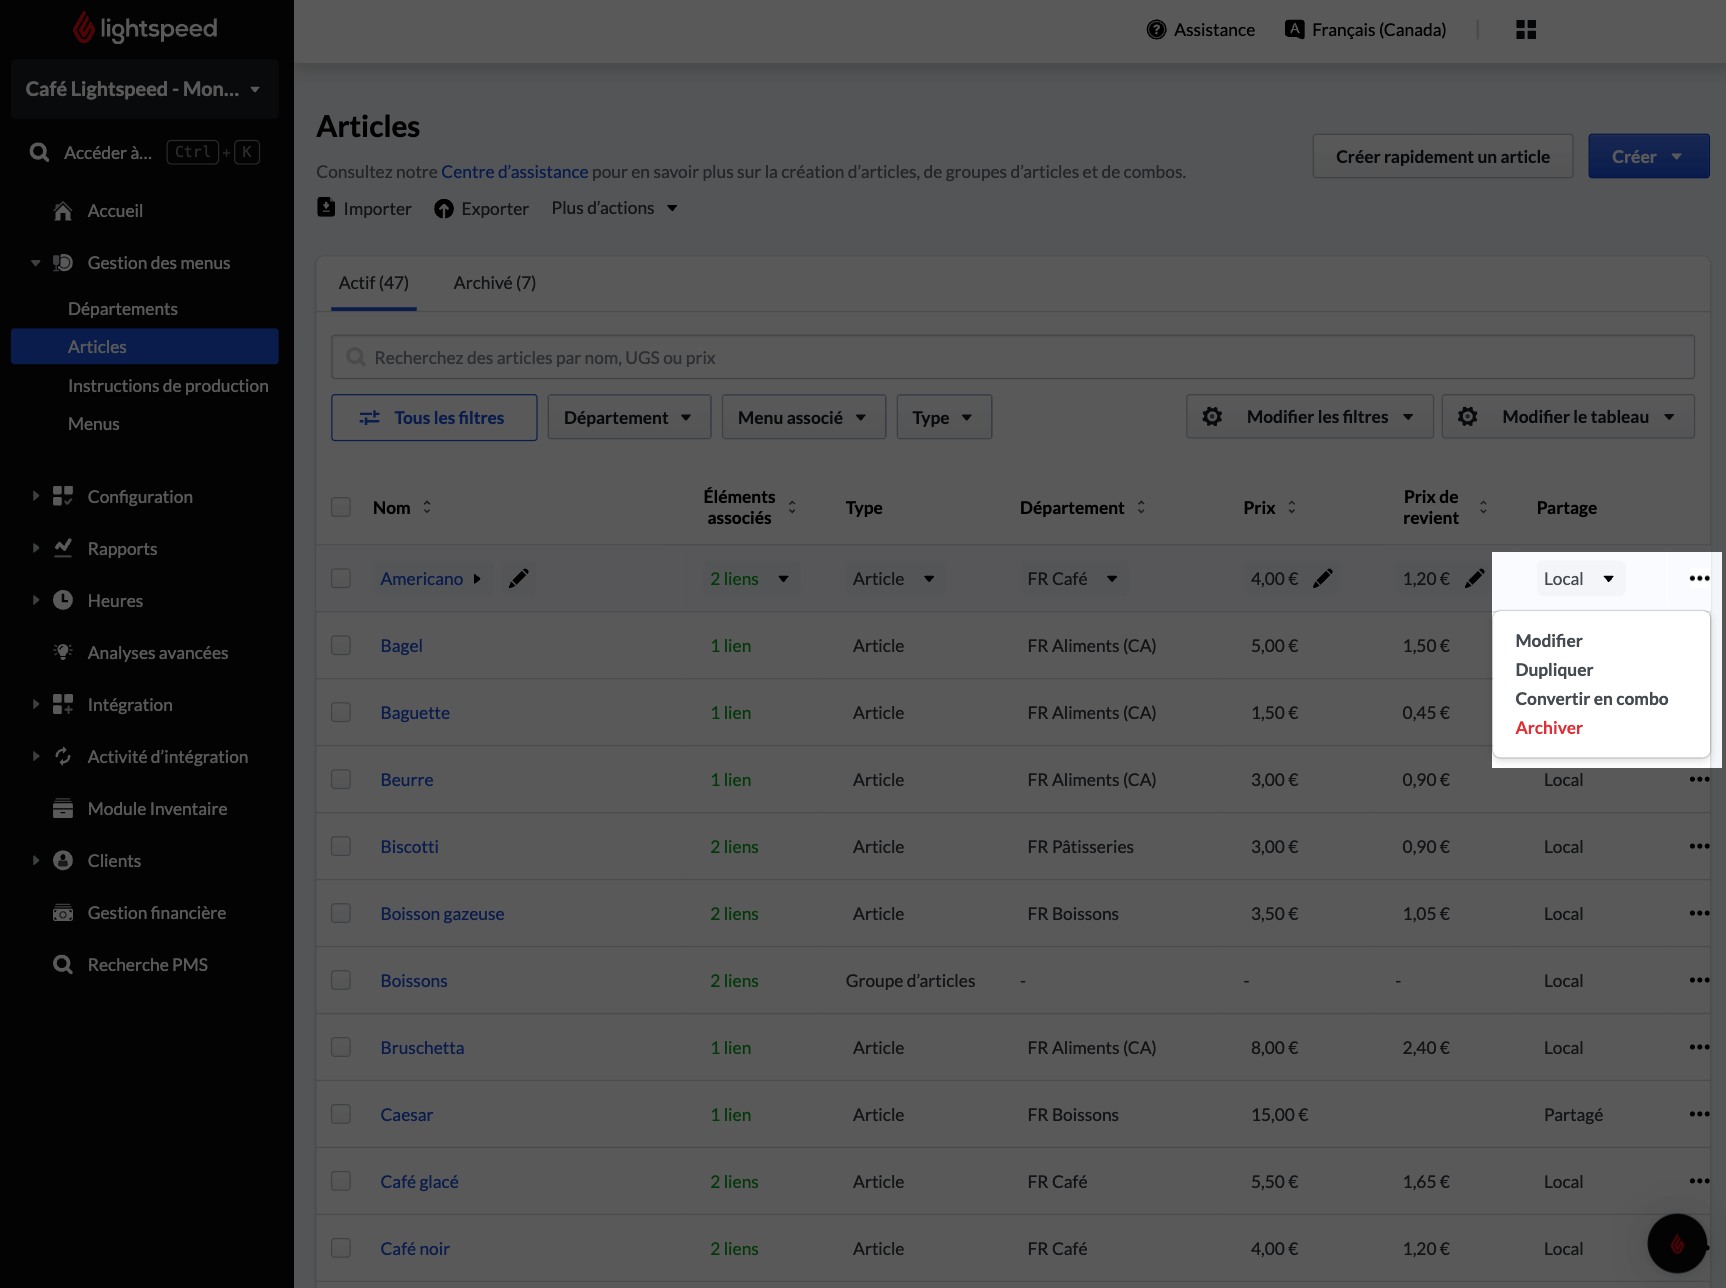Open the Type filter dropdown
This screenshot has width=1726, height=1288.
pos(943,417)
